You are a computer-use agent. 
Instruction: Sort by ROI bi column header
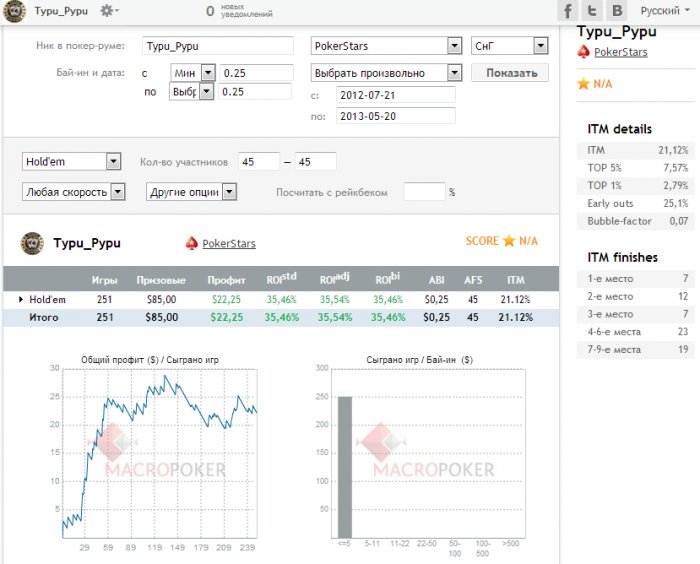click(x=388, y=279)
